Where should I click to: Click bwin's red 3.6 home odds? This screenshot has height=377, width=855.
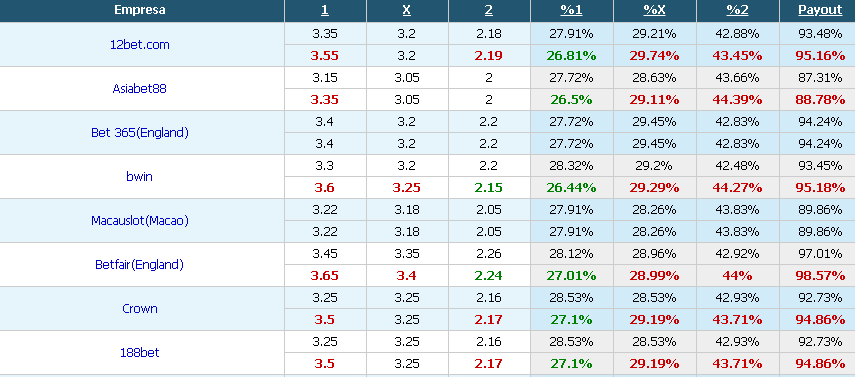coord(324,188)
